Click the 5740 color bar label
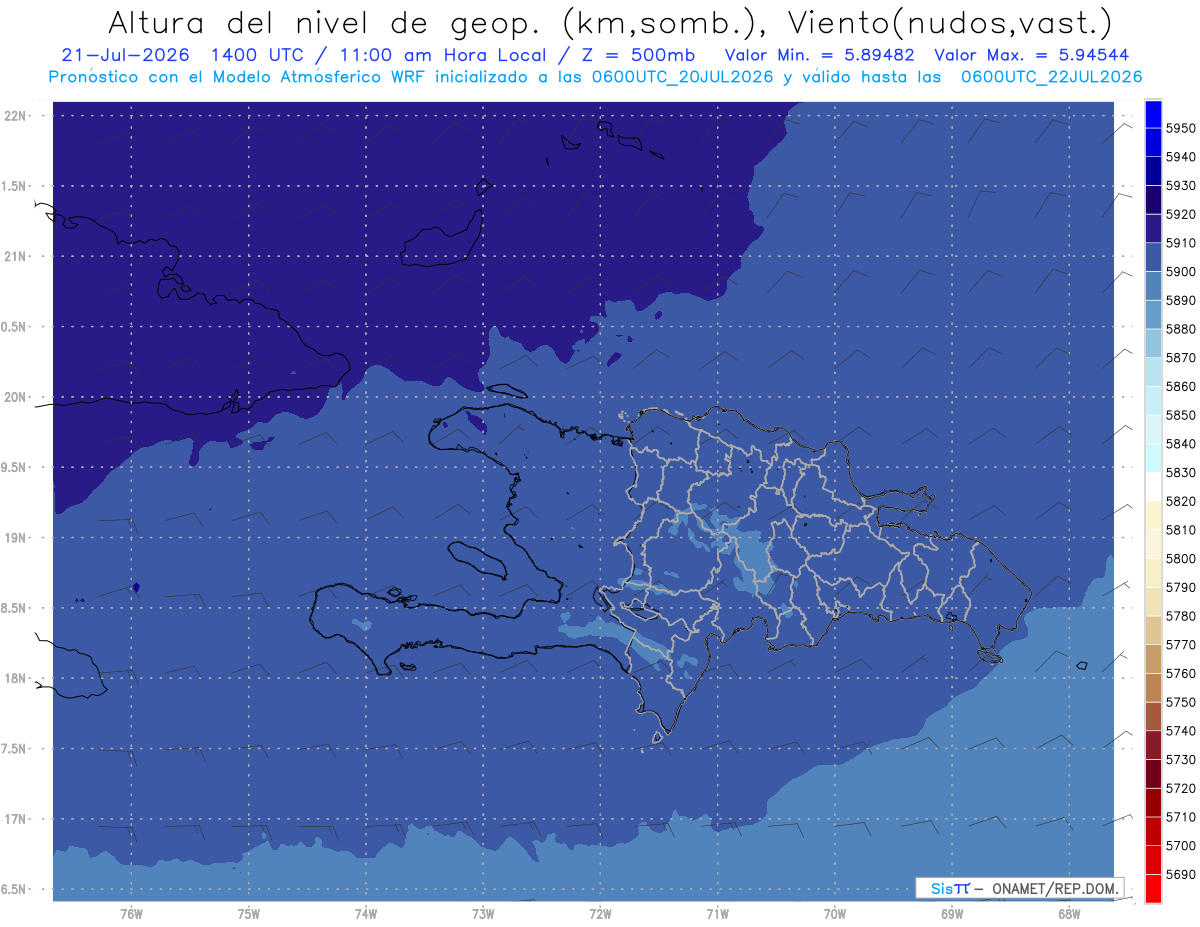 tap(1180, 731)
